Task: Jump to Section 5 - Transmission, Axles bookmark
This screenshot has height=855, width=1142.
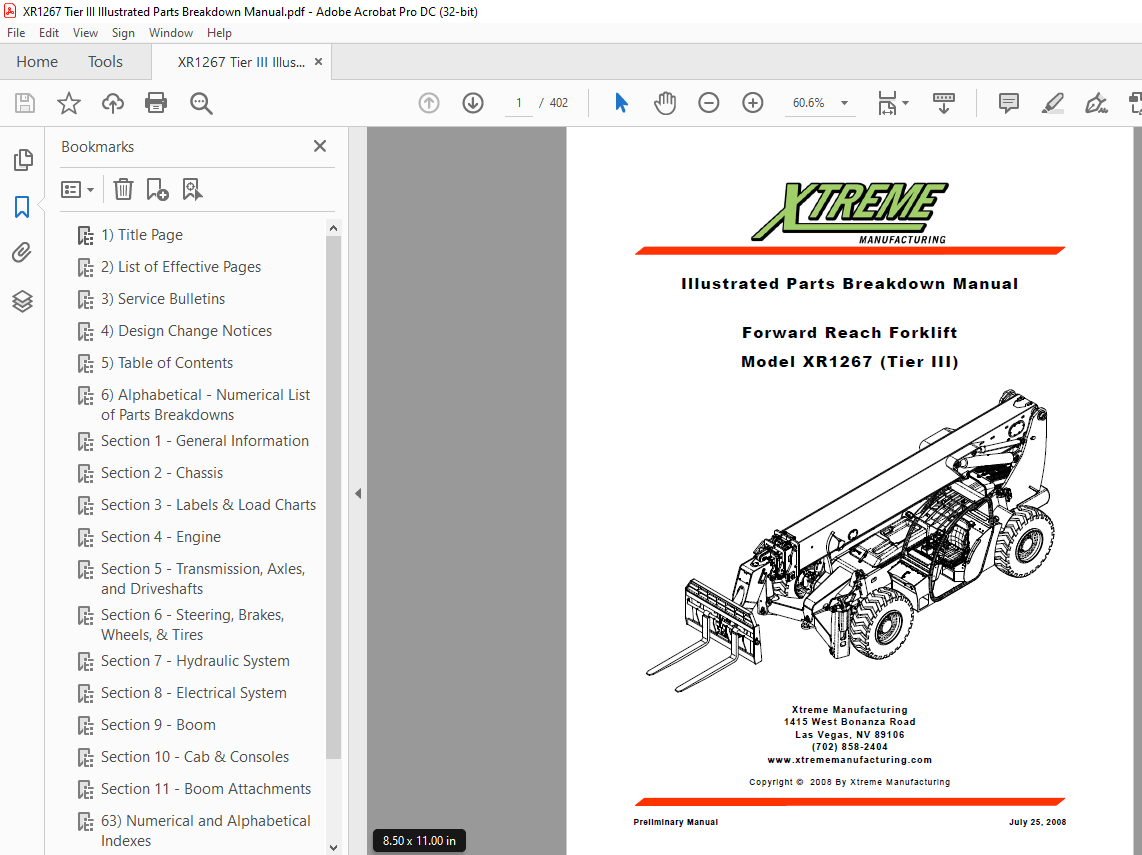Action: coord(202,578)
